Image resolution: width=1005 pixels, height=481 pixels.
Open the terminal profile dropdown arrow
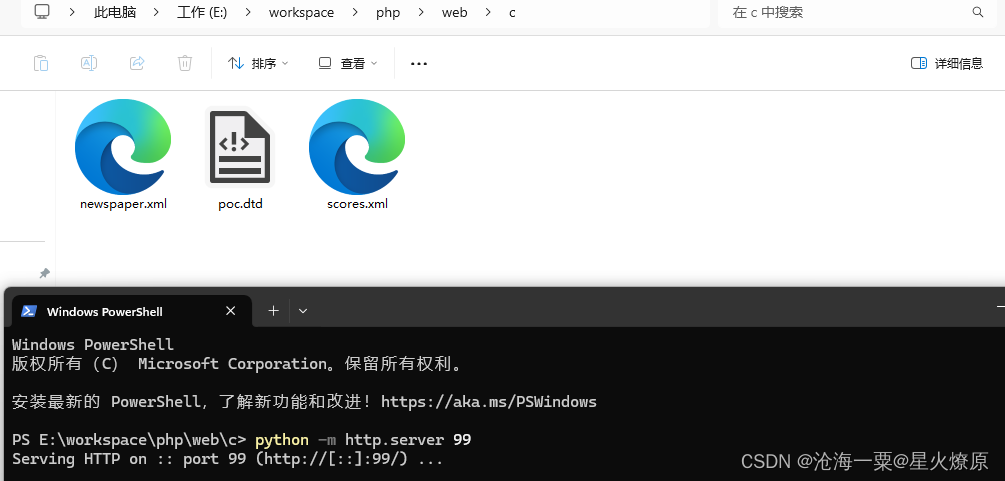coord(303,311)
